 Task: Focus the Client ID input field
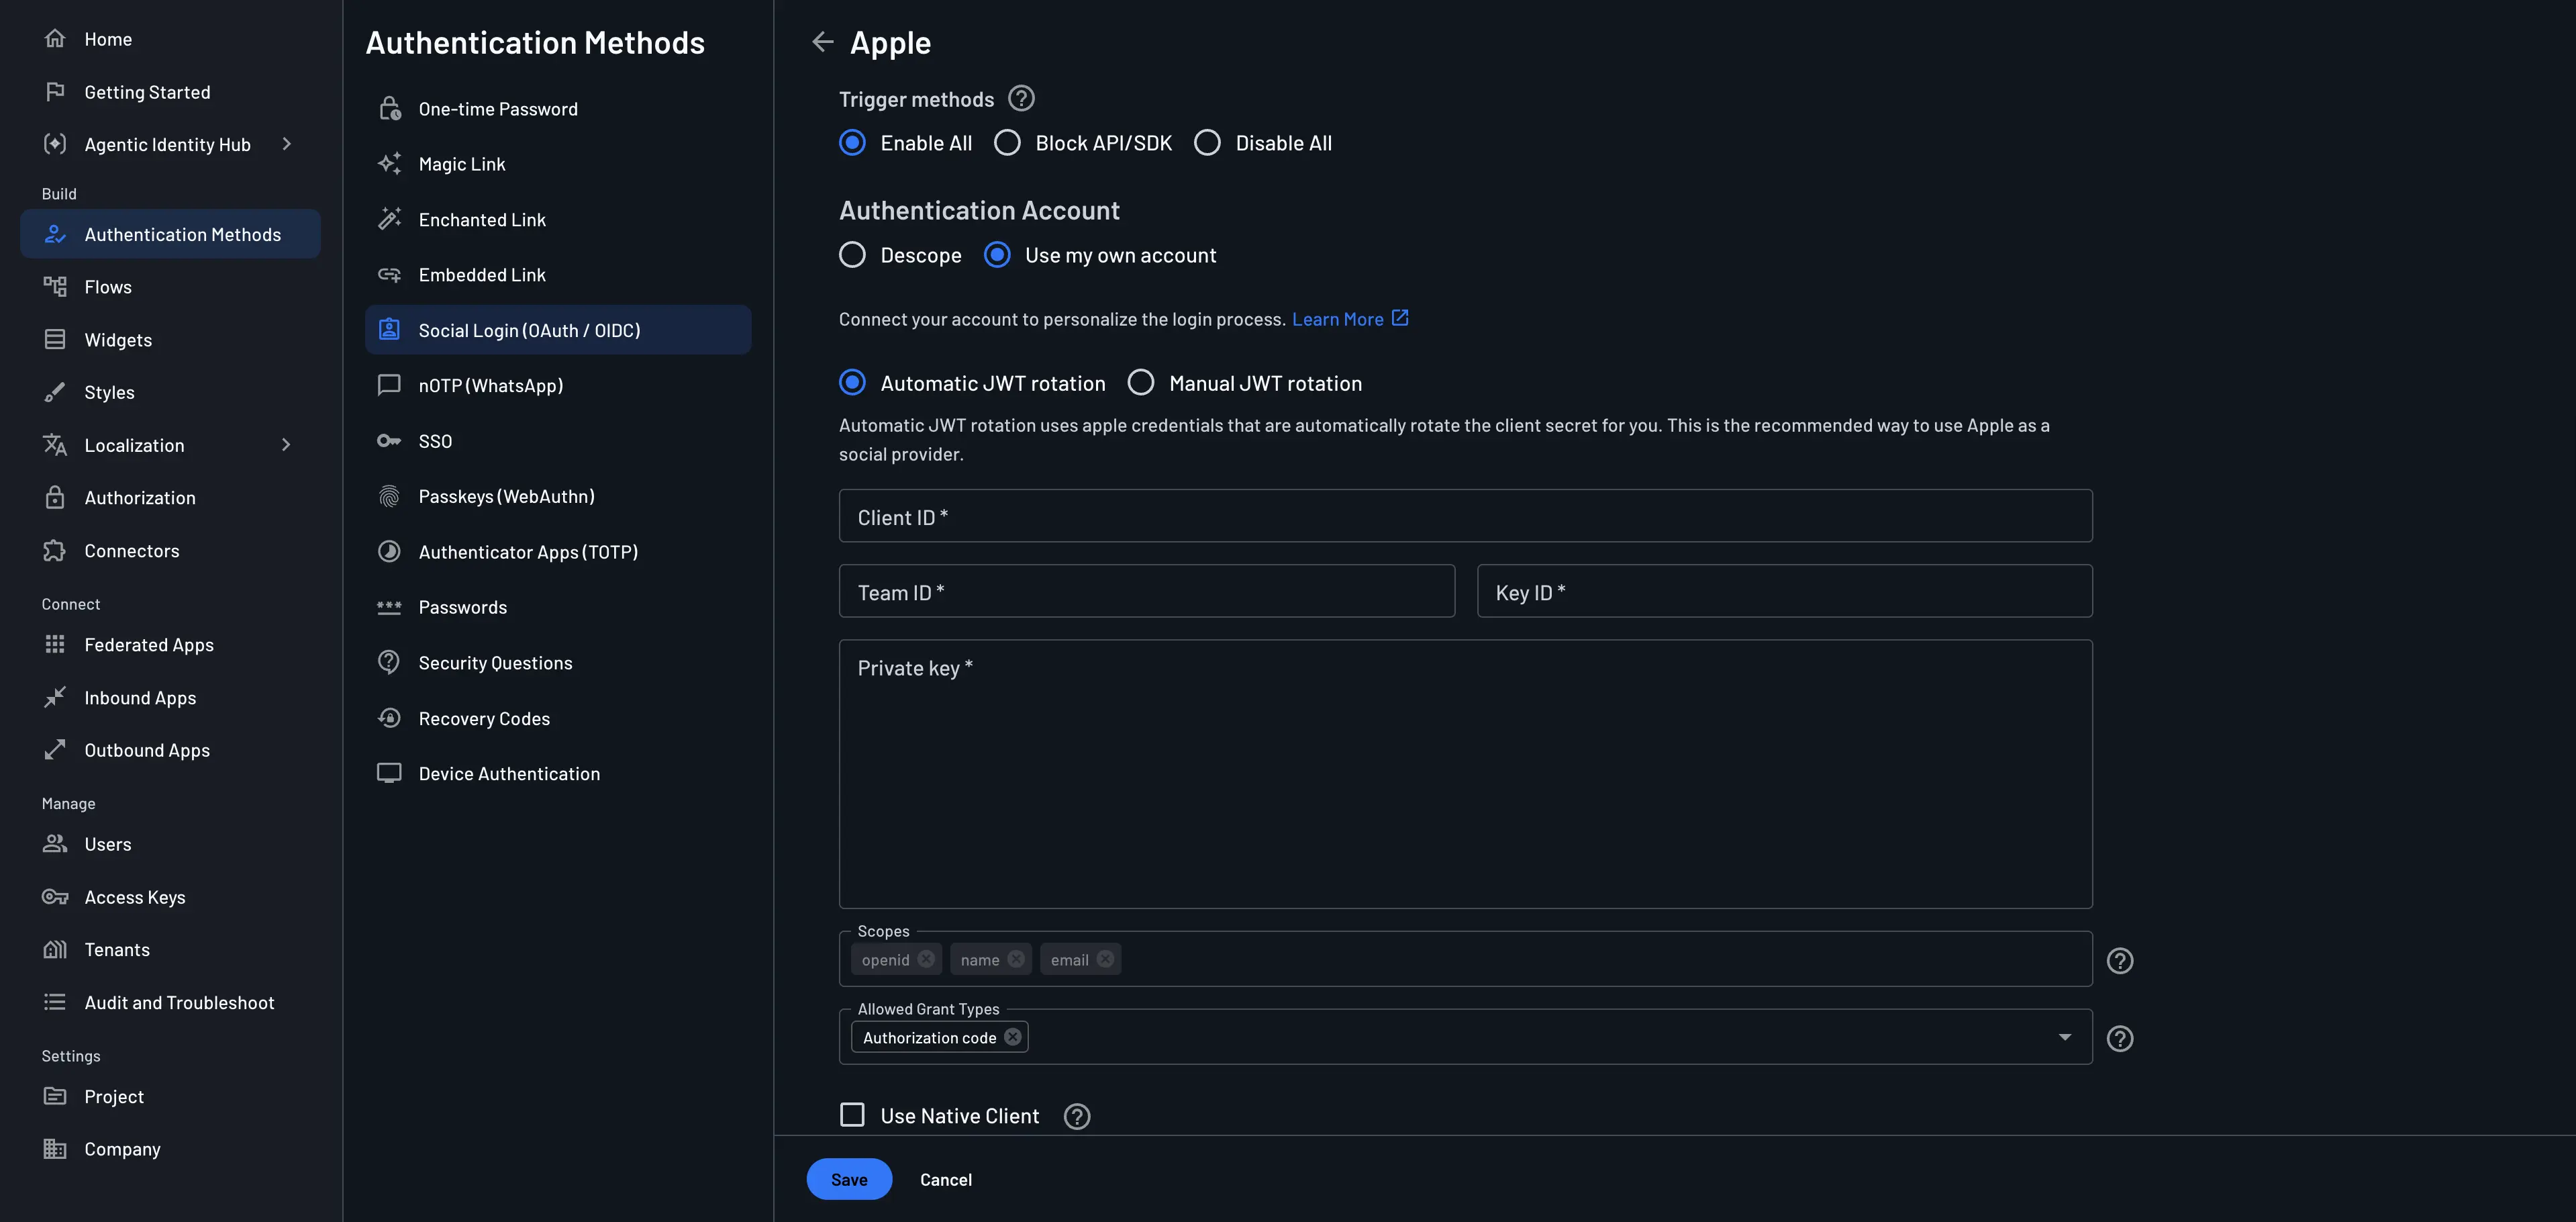coord(1465,516)
